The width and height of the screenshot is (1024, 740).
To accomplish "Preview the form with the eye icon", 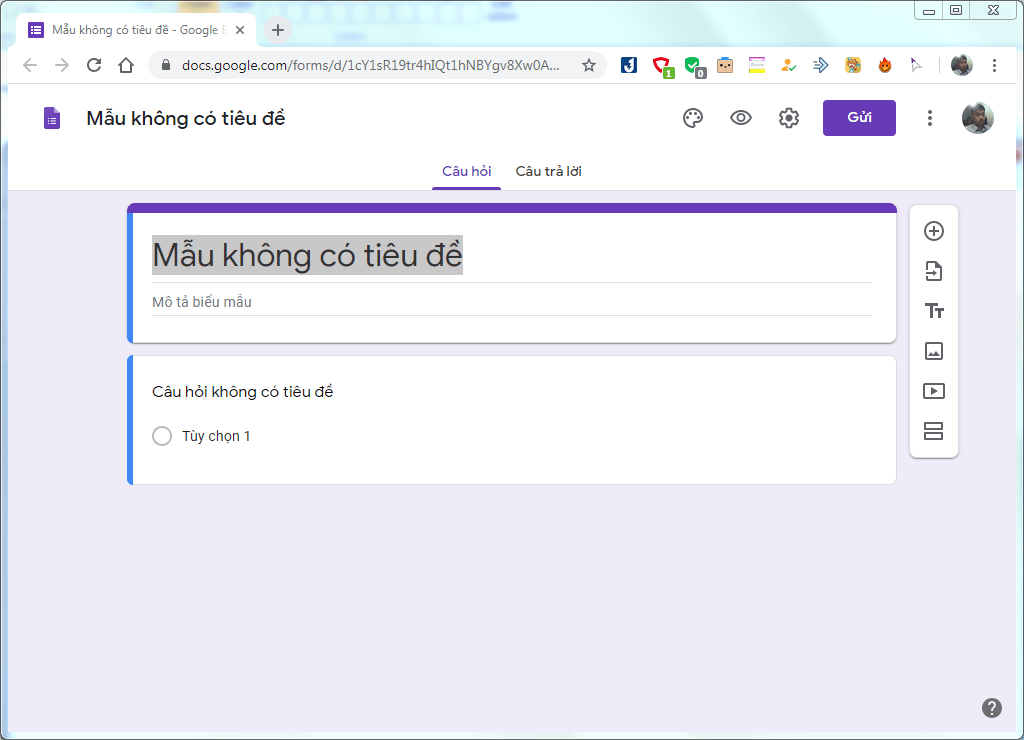I will (741, 118).
